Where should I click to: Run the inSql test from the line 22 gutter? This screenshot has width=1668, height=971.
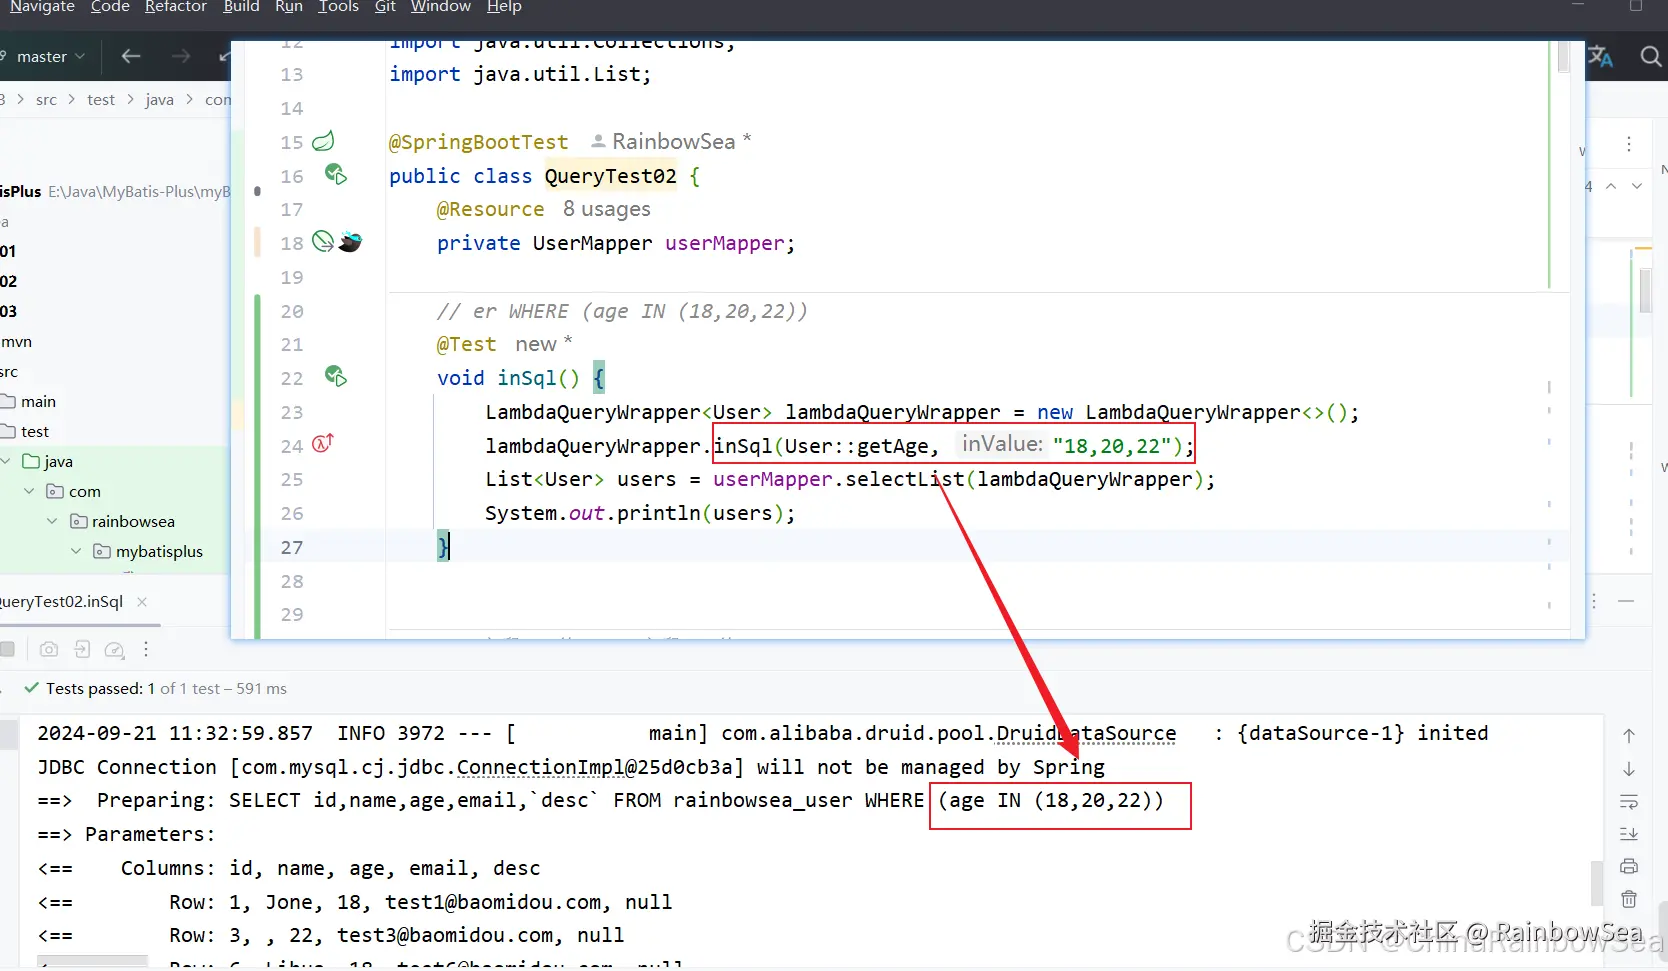pos(336,376)
